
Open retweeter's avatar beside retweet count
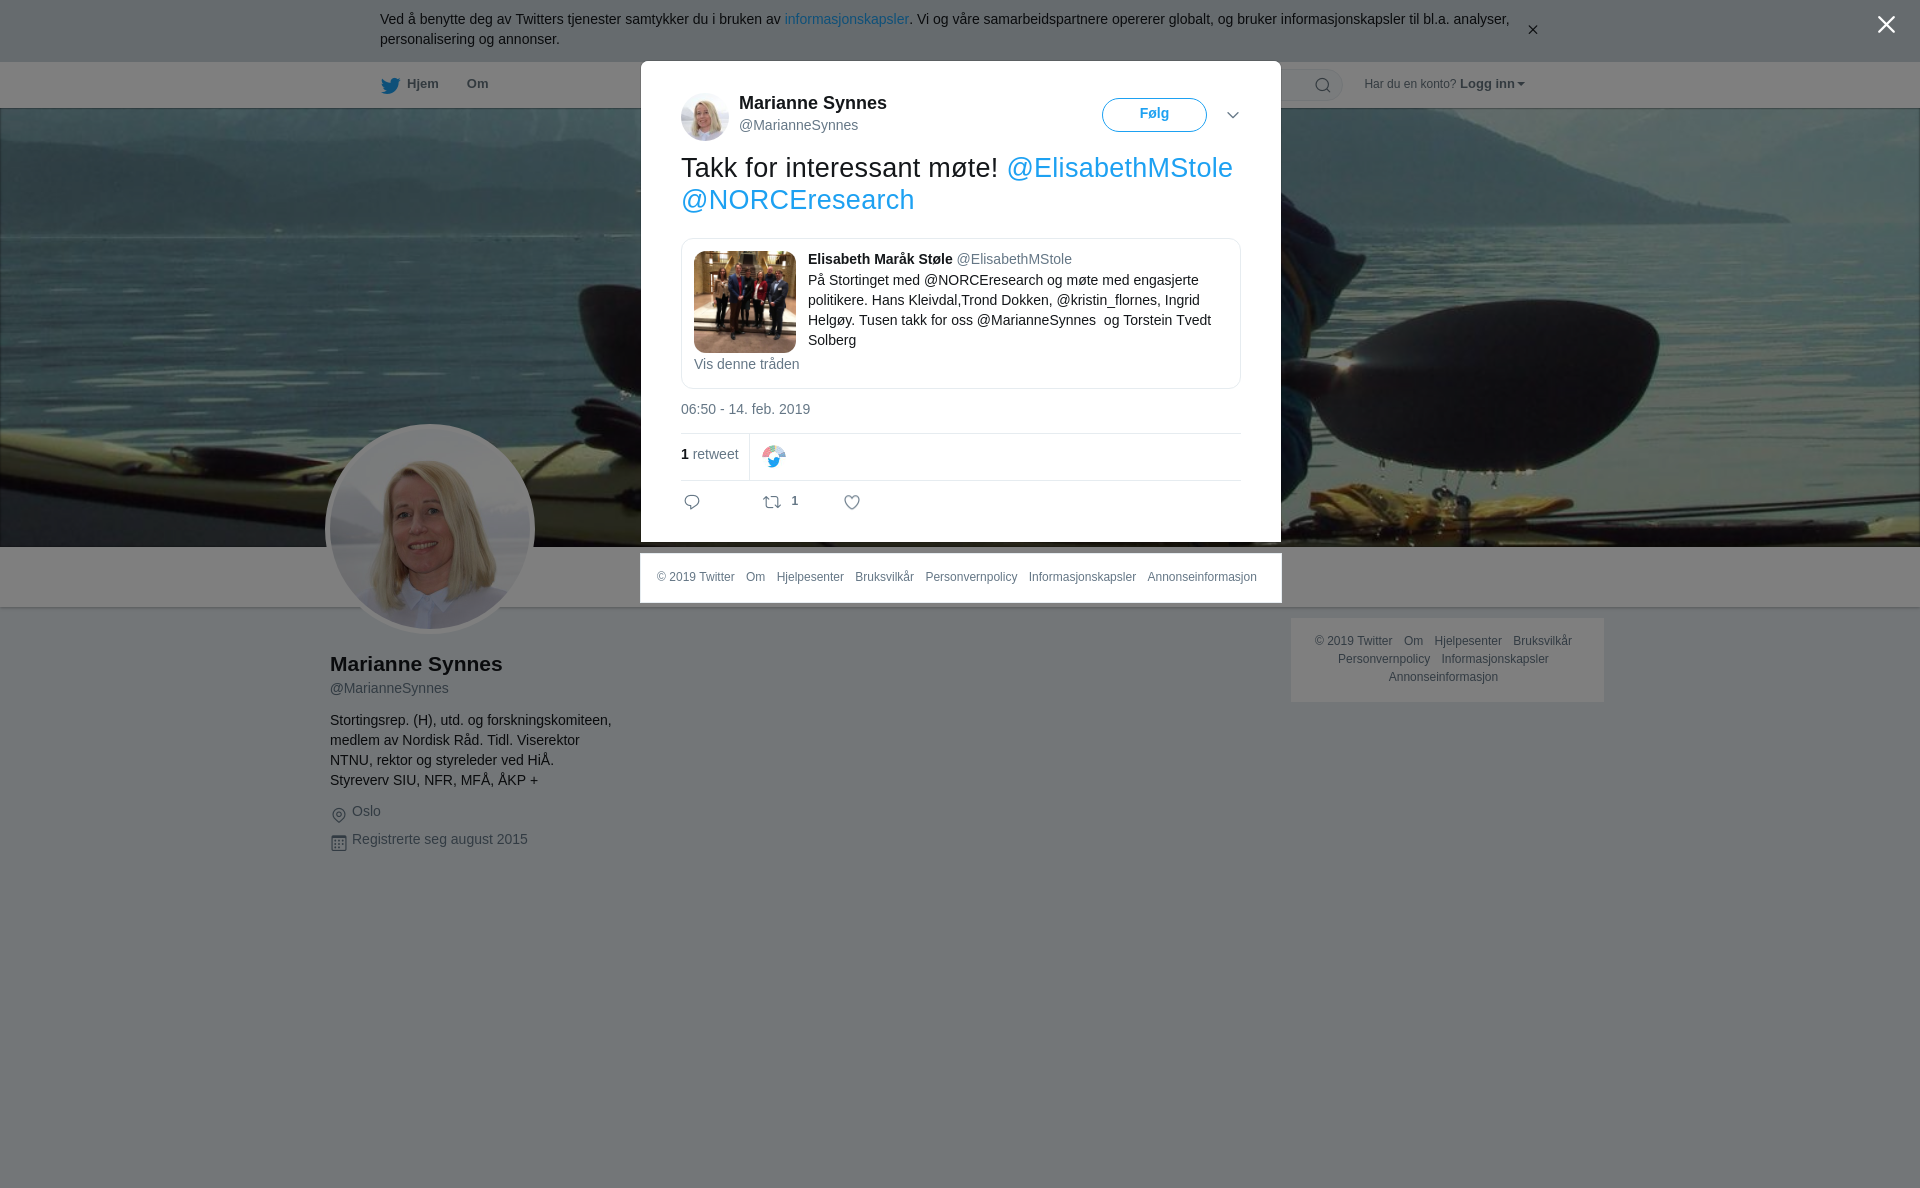(774, 457)
